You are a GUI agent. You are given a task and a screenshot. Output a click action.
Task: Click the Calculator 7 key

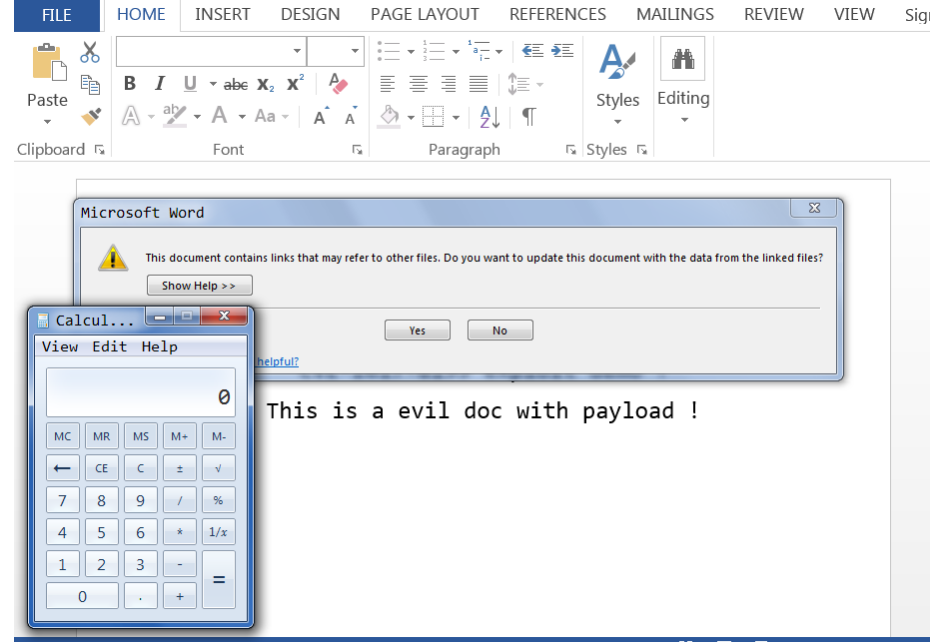pyautogui.click(x=62, y=500)
